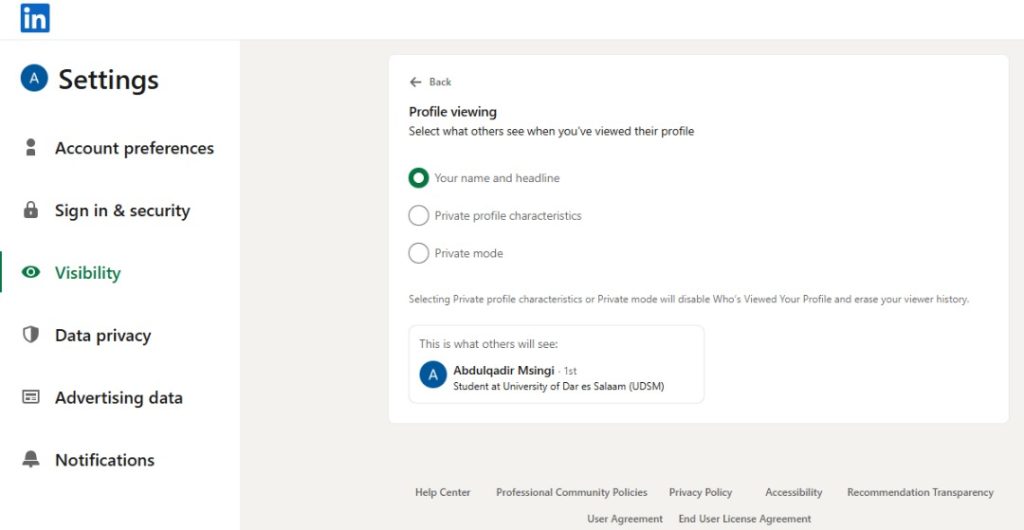
Task: Open the Help Center link
Action: click(x=442, y=492)
